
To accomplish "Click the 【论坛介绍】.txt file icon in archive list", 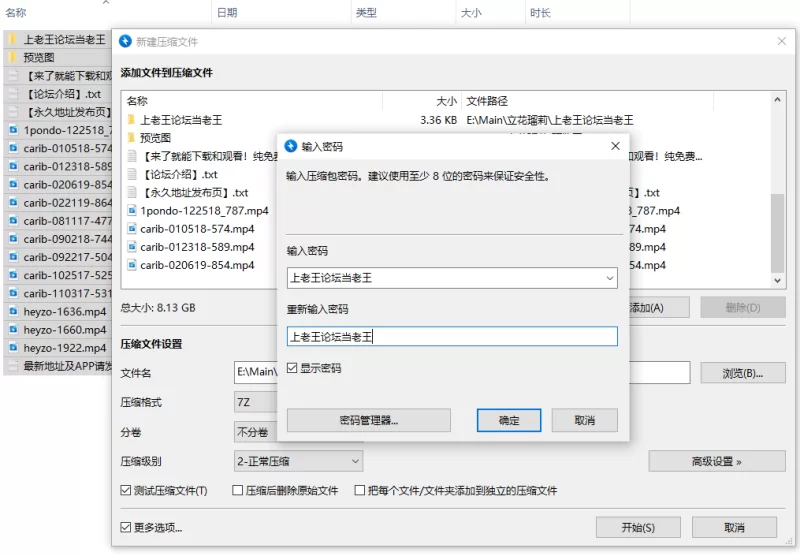I will click(131, 174).
